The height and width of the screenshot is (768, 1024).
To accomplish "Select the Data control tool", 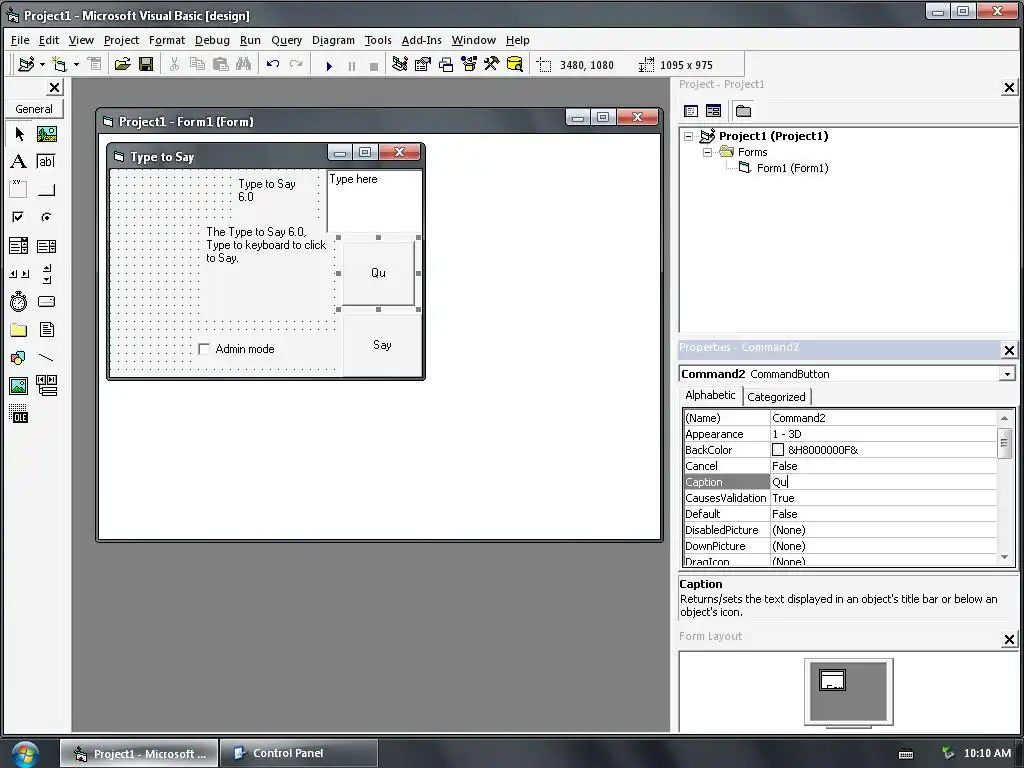I will click(46, 385).
